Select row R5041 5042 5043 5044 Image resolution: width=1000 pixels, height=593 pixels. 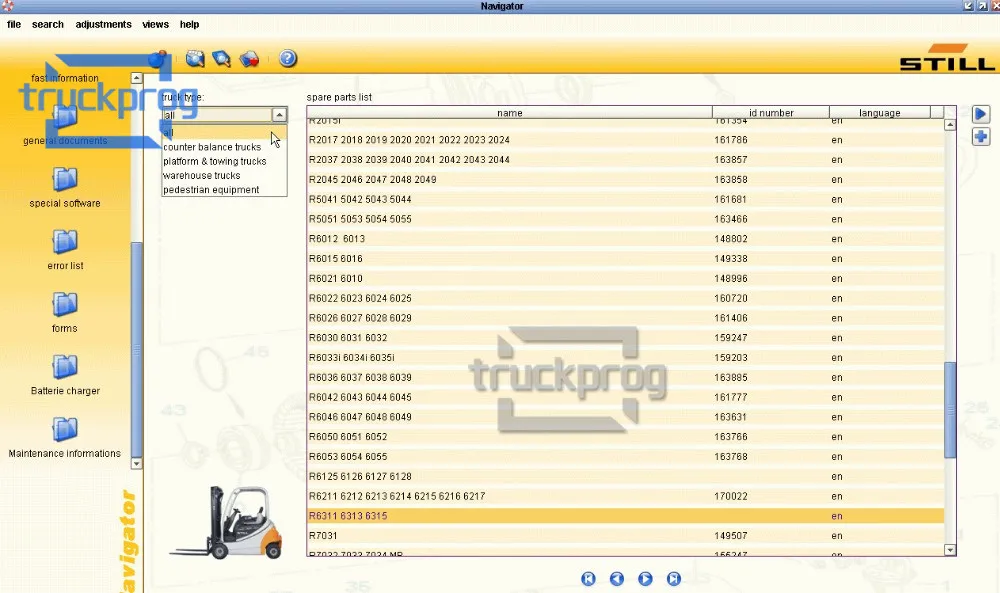point(626,199)
